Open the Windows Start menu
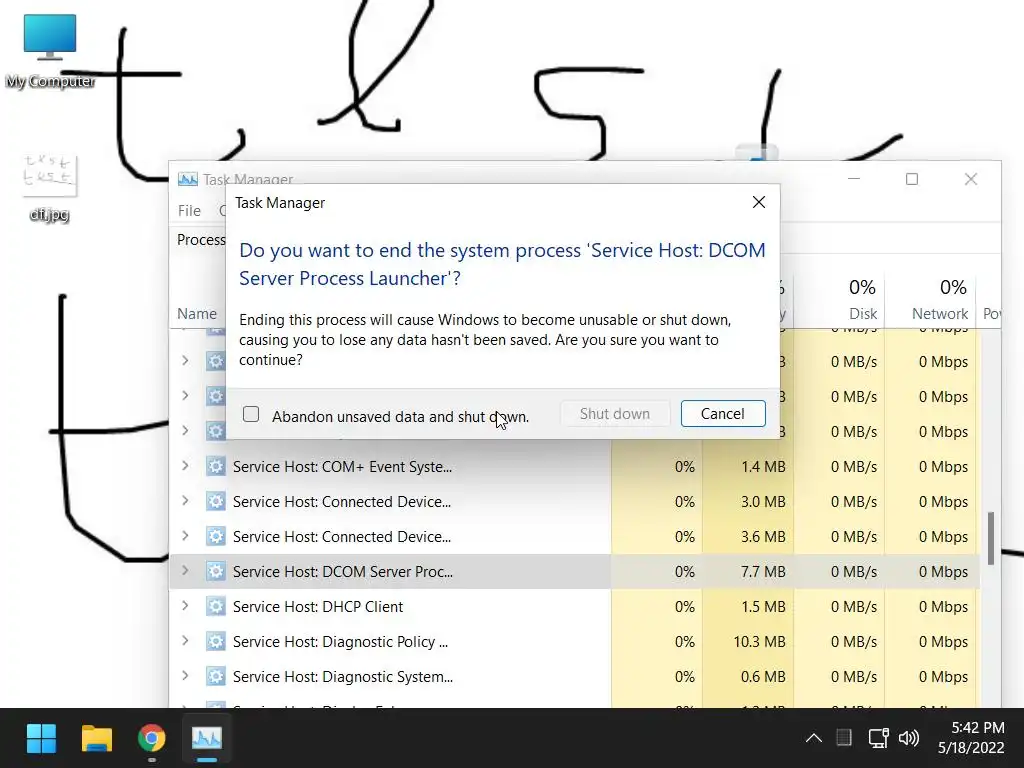 pos(41,739)
